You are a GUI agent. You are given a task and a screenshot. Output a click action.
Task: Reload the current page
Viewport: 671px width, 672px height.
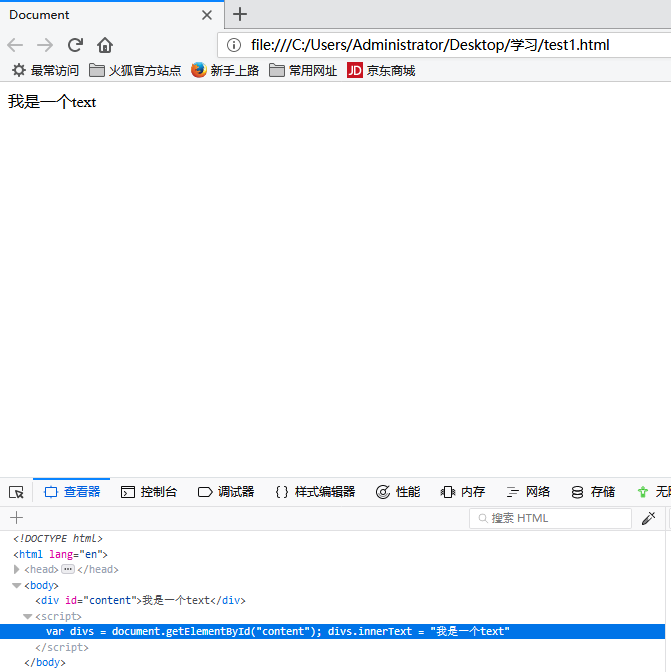(75, 45)
